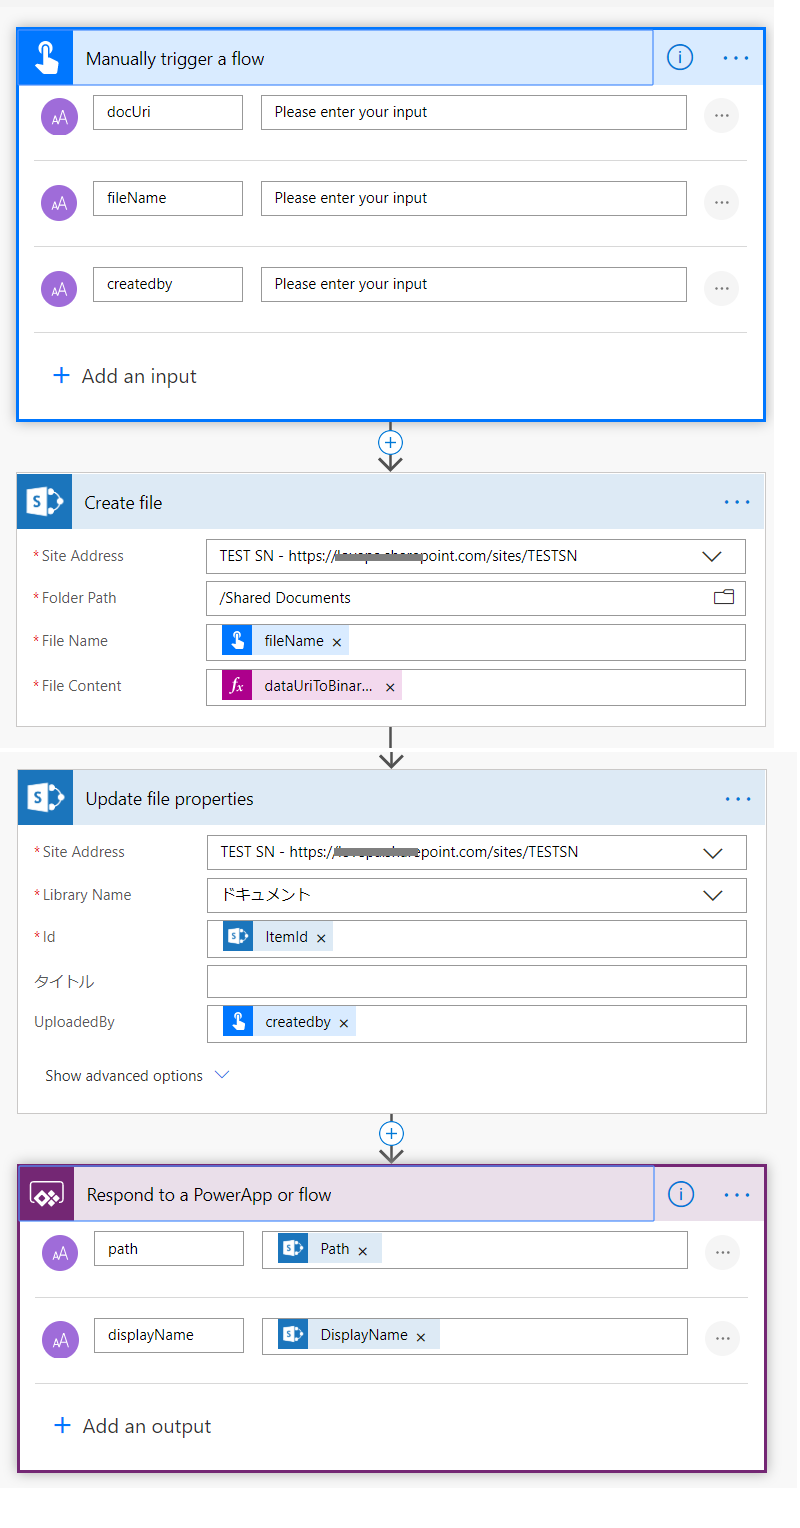Viewport: 800px width, 1528px height.
Task: Click text-type icon beside createdby input
Action: [59, 289]
